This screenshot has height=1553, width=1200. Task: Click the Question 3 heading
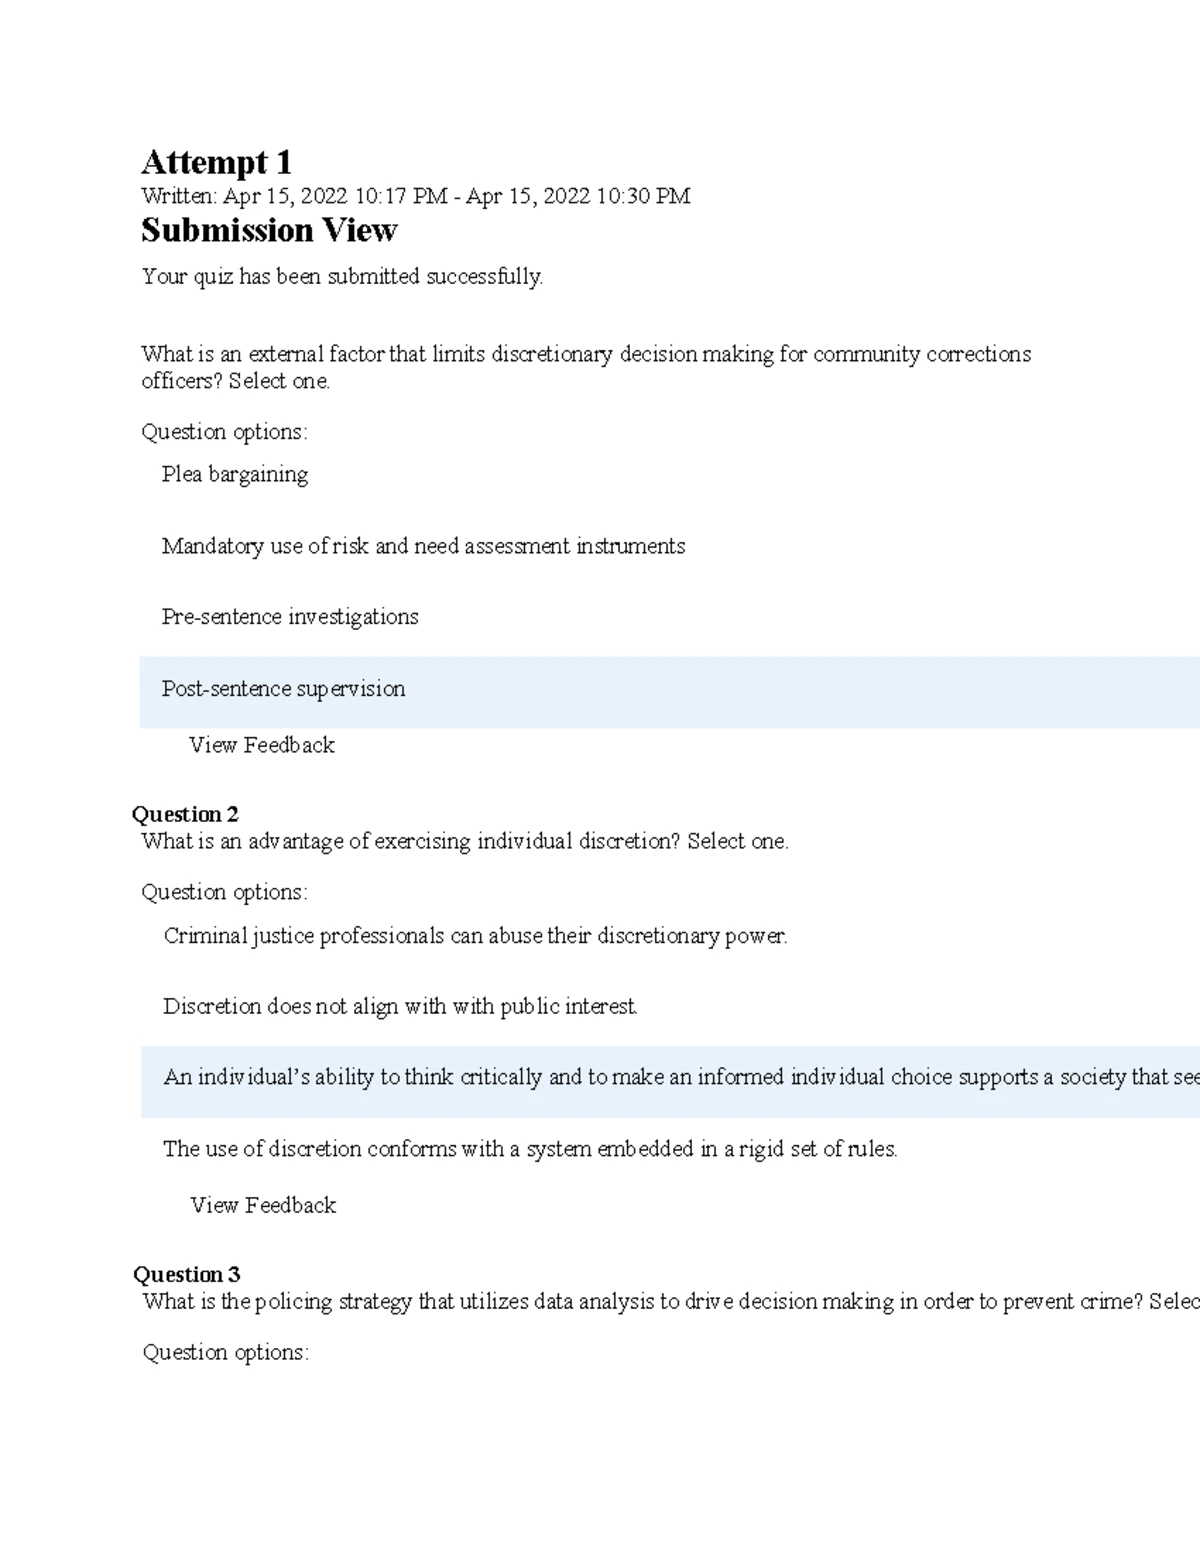[x=187, y=1274]
